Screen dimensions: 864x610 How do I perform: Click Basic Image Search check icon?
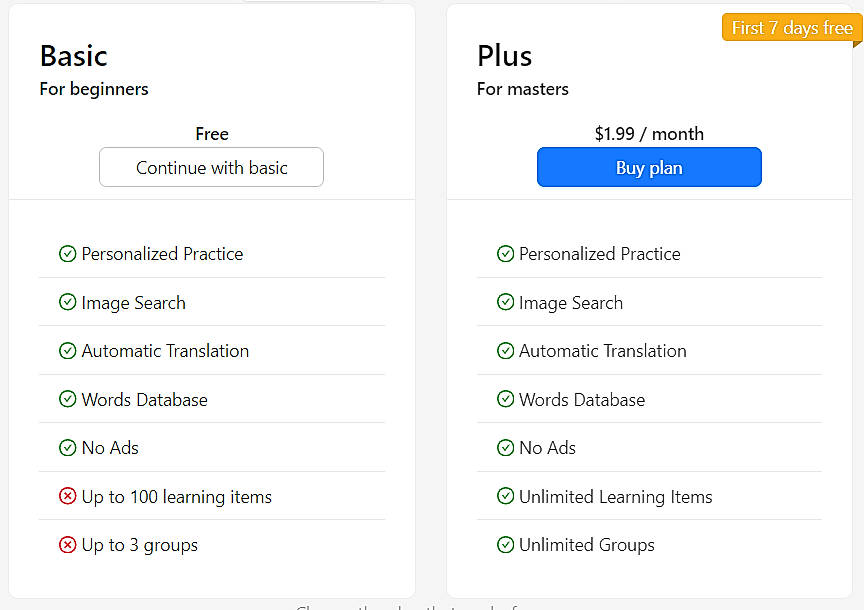(67, 302)
